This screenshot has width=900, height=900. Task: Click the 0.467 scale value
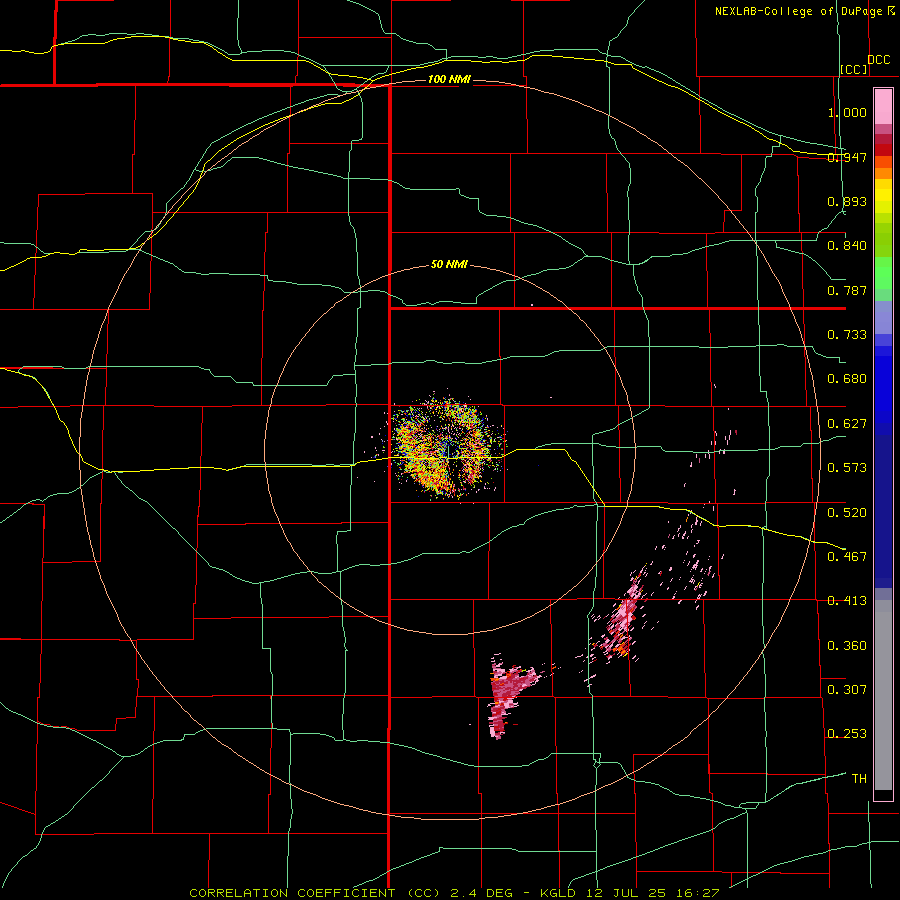[x=847, y=557]
